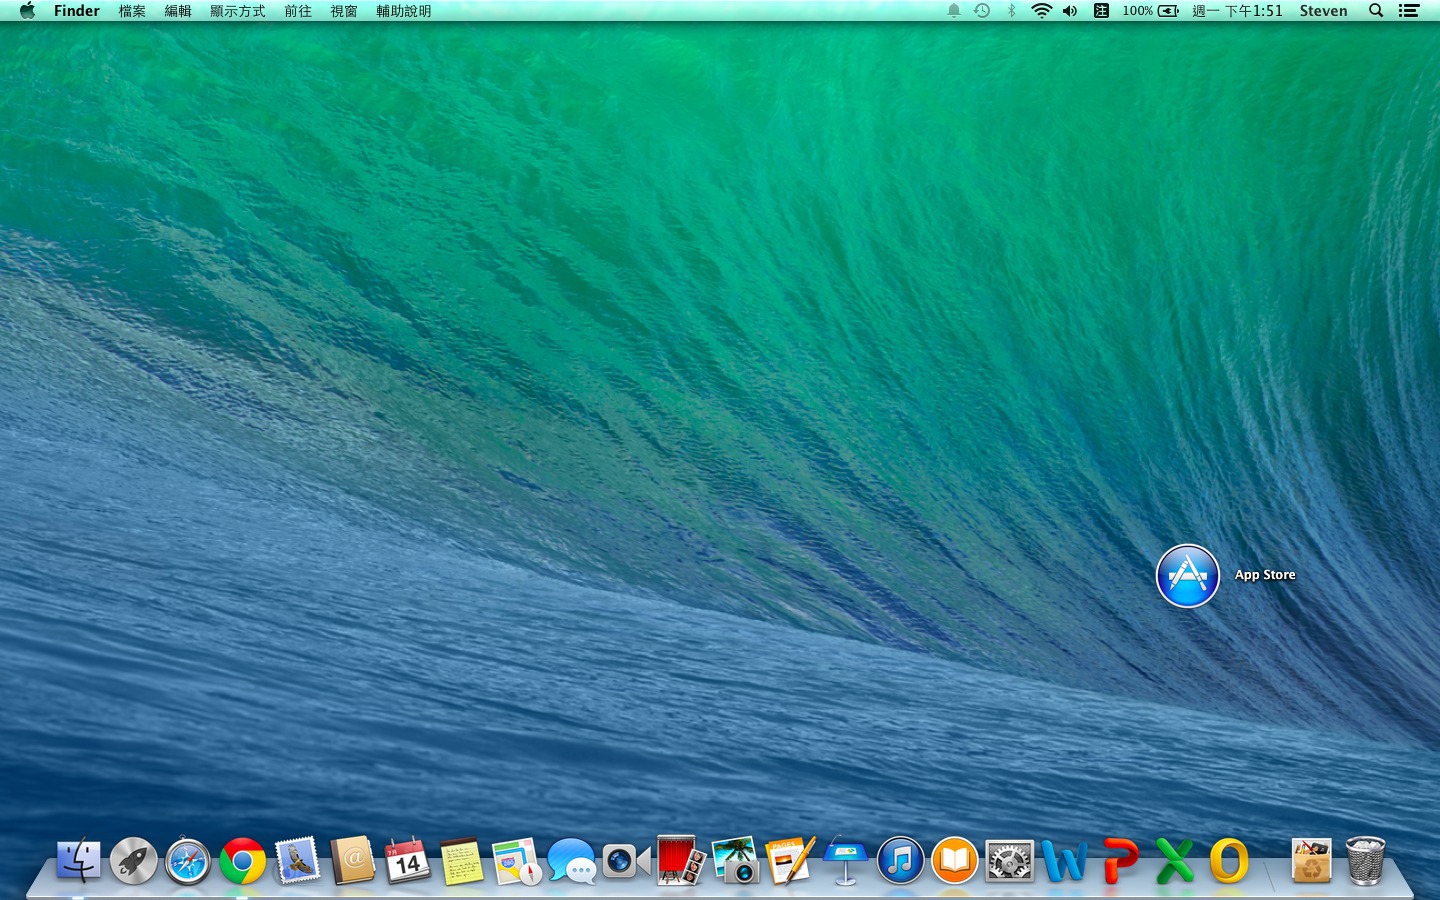The width and height of the screenshot is (1440, 900).
Task: Open the 注 input method menu
Action: pyautogui.click(x=1101, y=11)
